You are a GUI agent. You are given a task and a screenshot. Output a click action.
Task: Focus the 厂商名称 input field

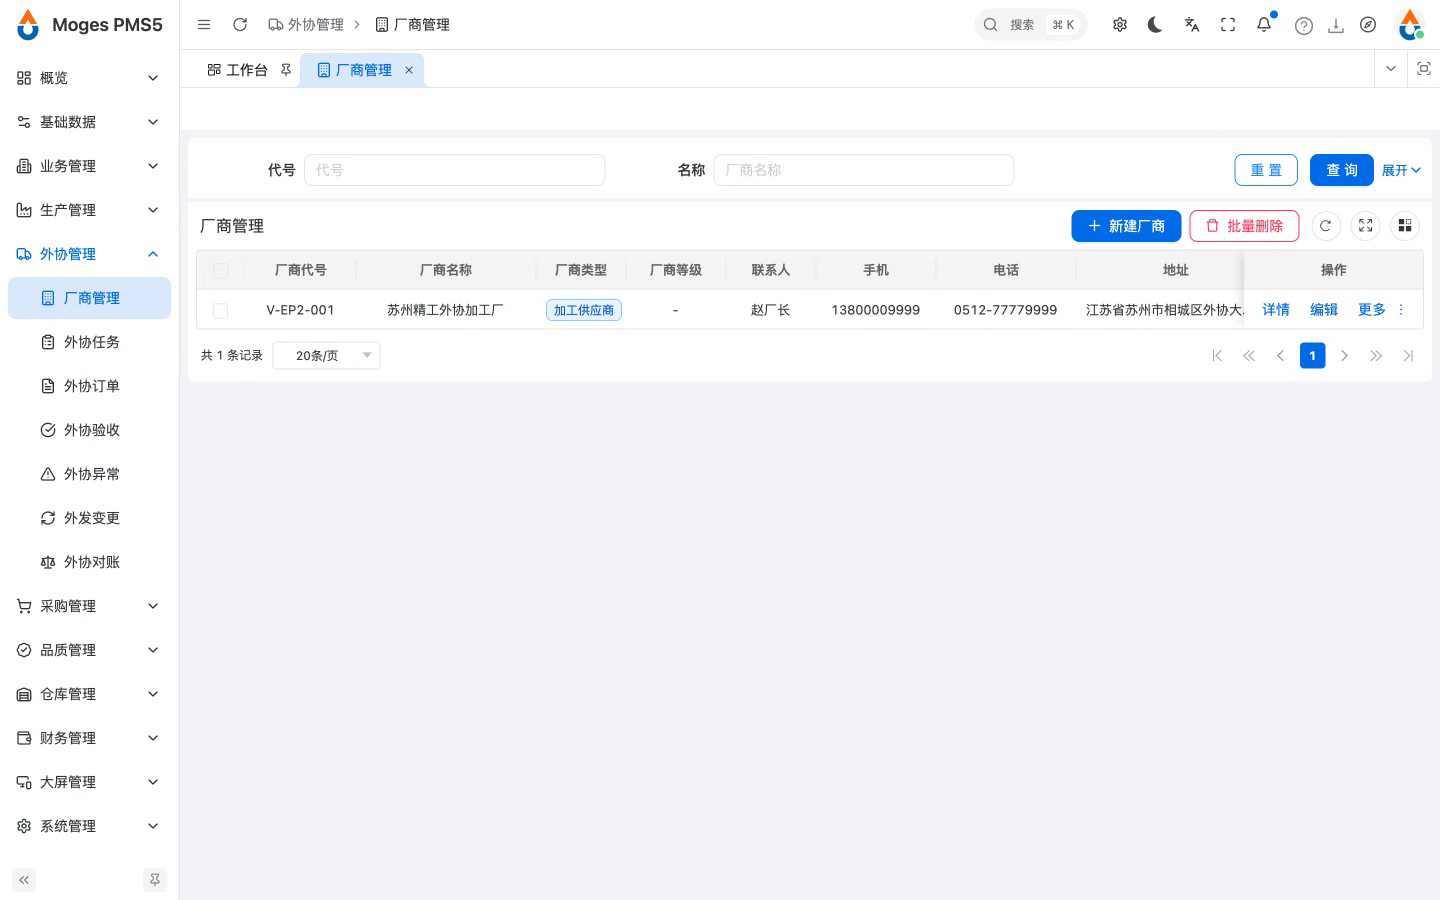click(864, 170)
